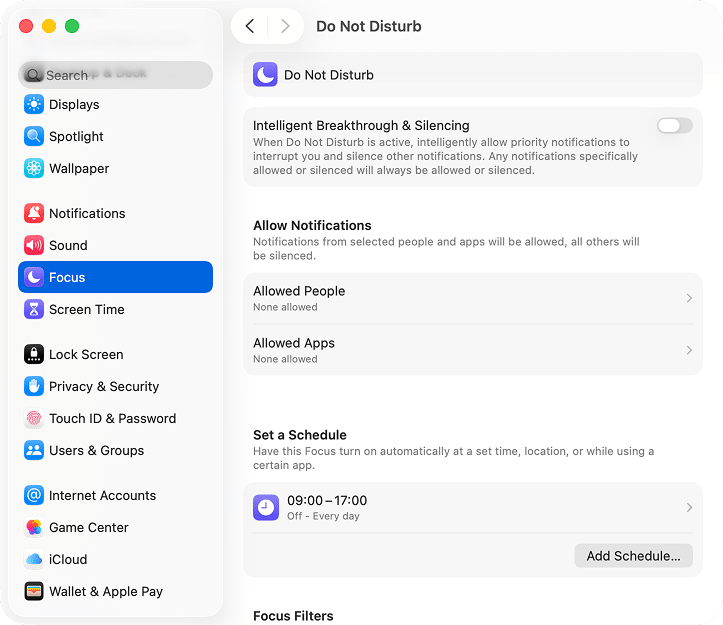
Task: Expand Allowed People chevron
Action: (x=689, y=298)
